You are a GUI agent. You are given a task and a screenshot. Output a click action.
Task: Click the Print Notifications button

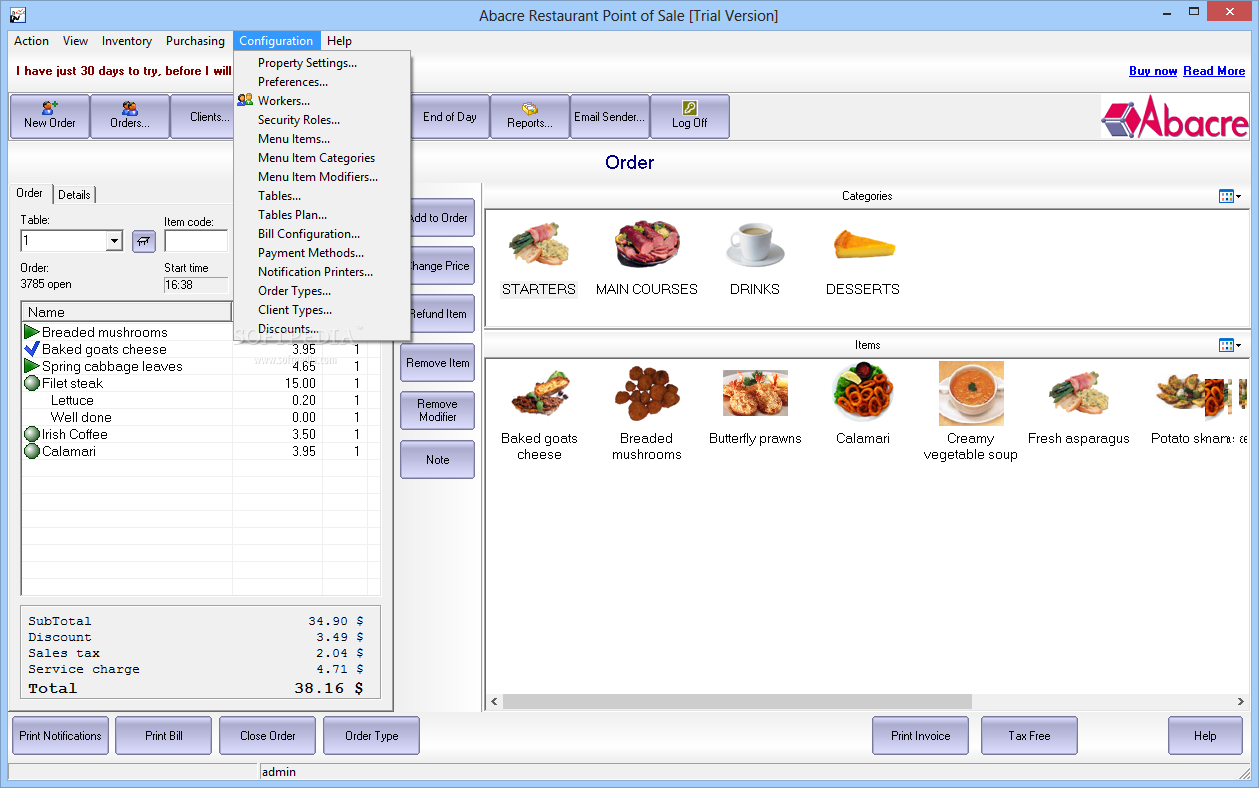[60, 736]
